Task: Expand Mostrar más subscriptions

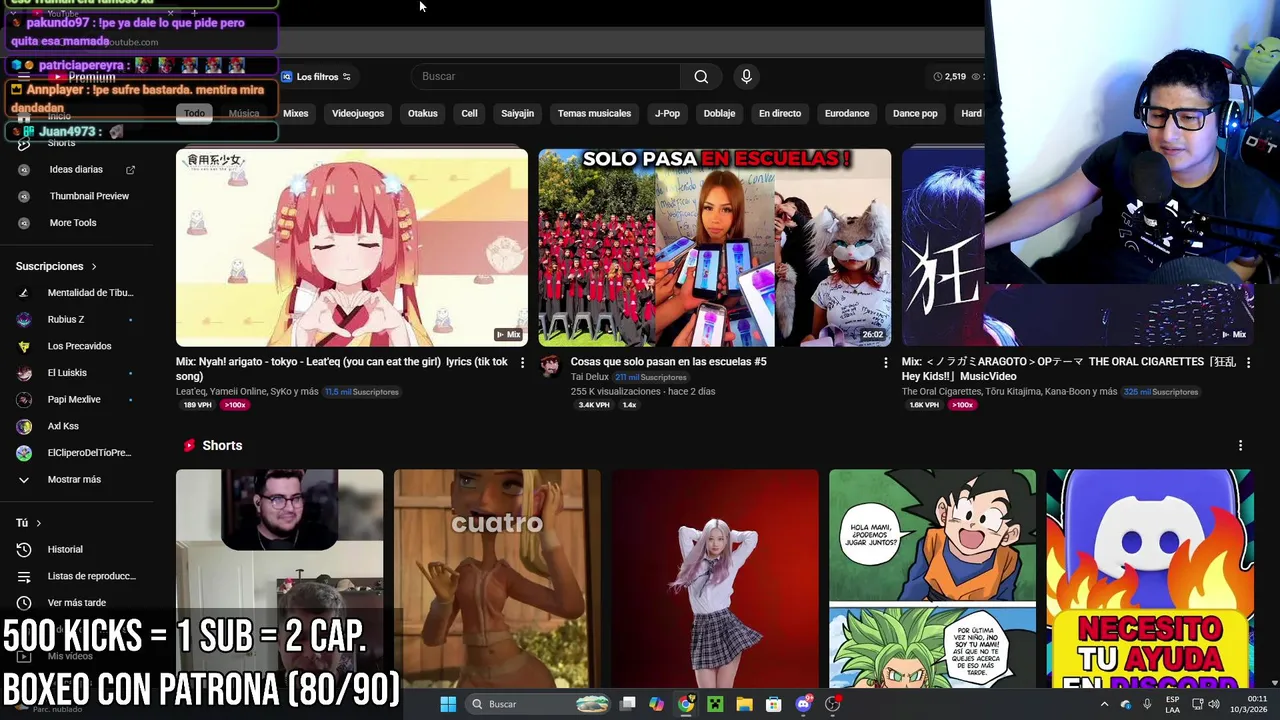Action: [74, 480]
